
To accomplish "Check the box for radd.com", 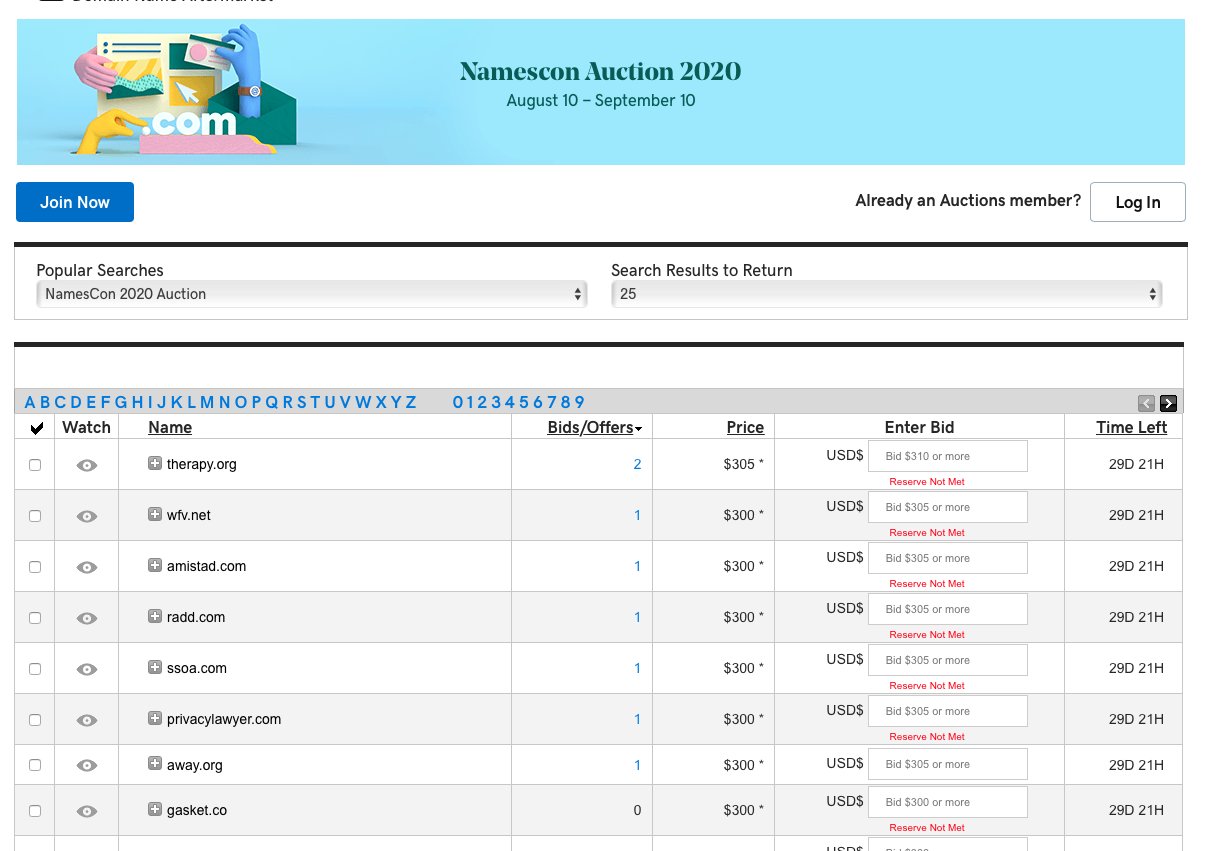I will point(35,618).
